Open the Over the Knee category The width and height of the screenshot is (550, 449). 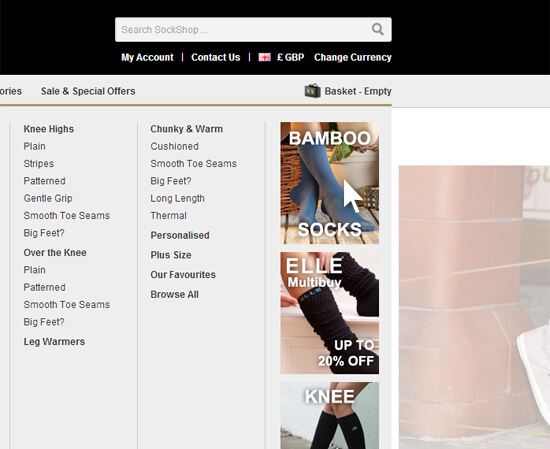pos(55,253)
